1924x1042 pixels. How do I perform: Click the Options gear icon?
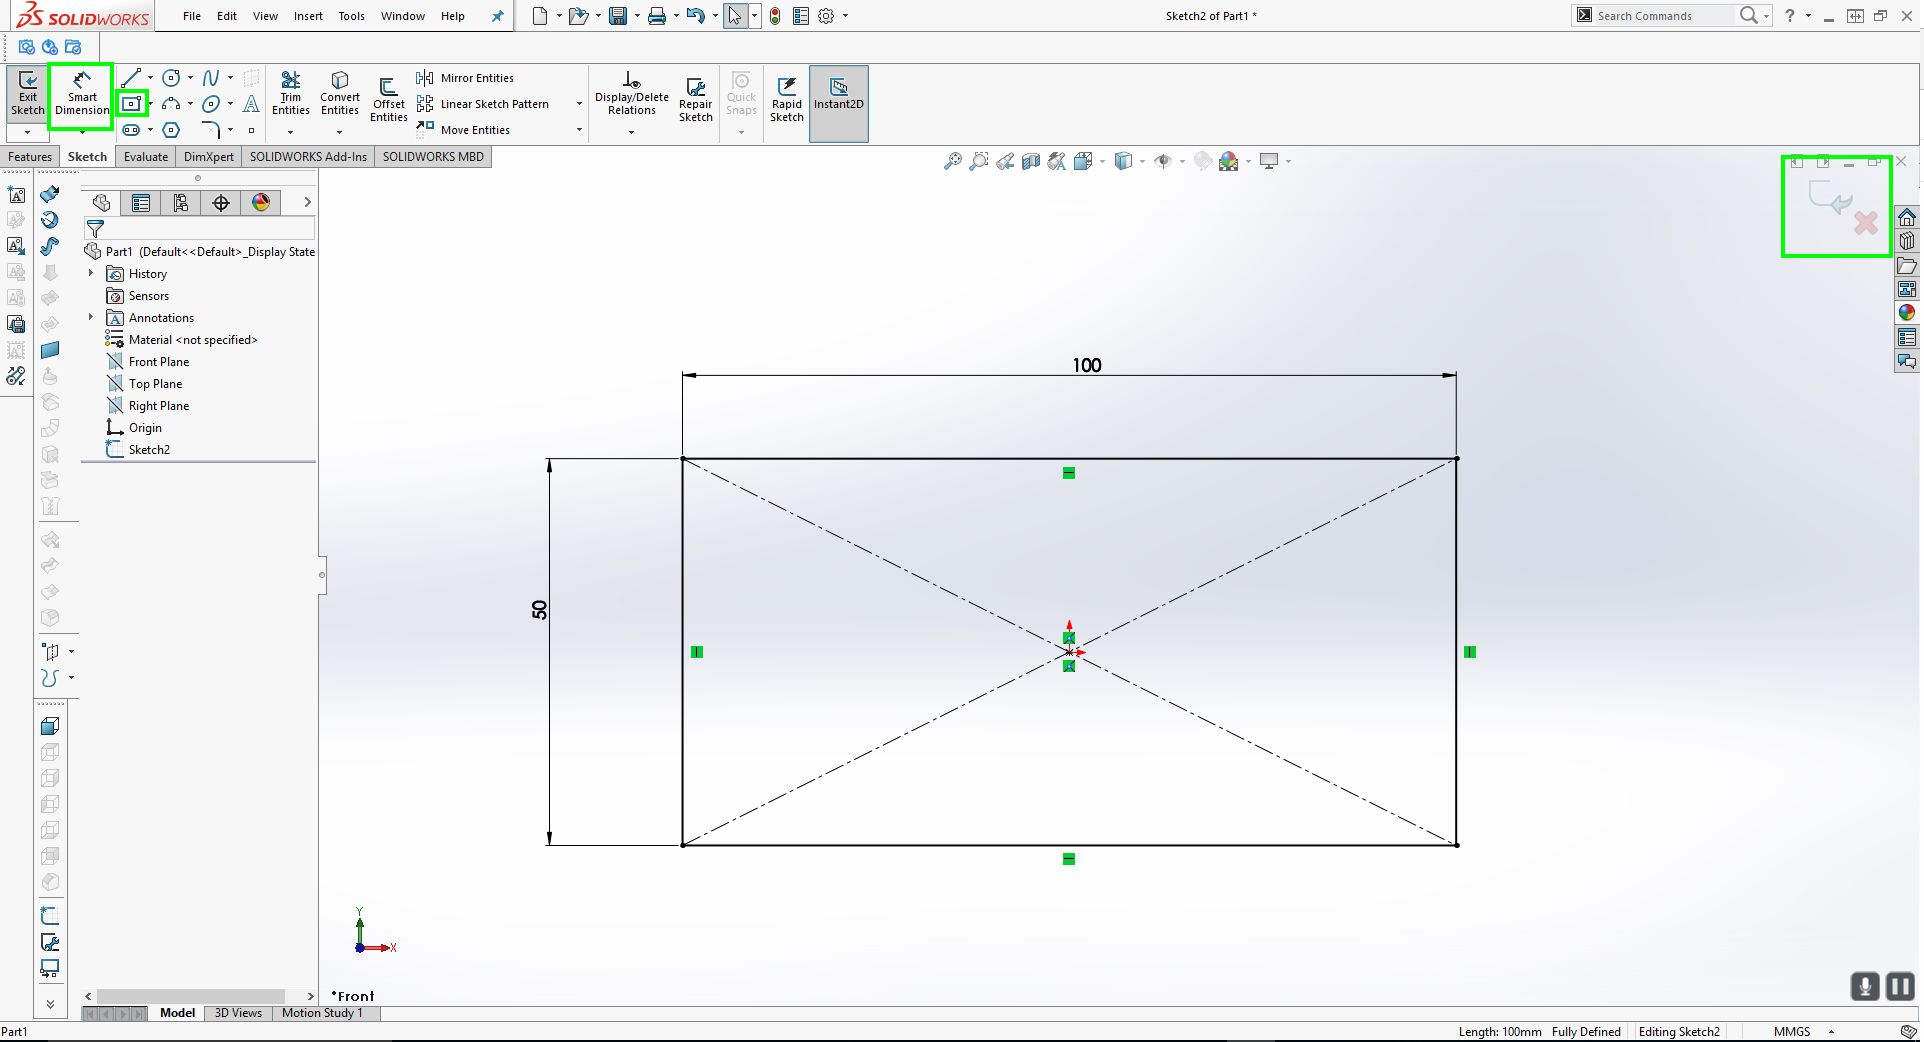click(826, 16)
